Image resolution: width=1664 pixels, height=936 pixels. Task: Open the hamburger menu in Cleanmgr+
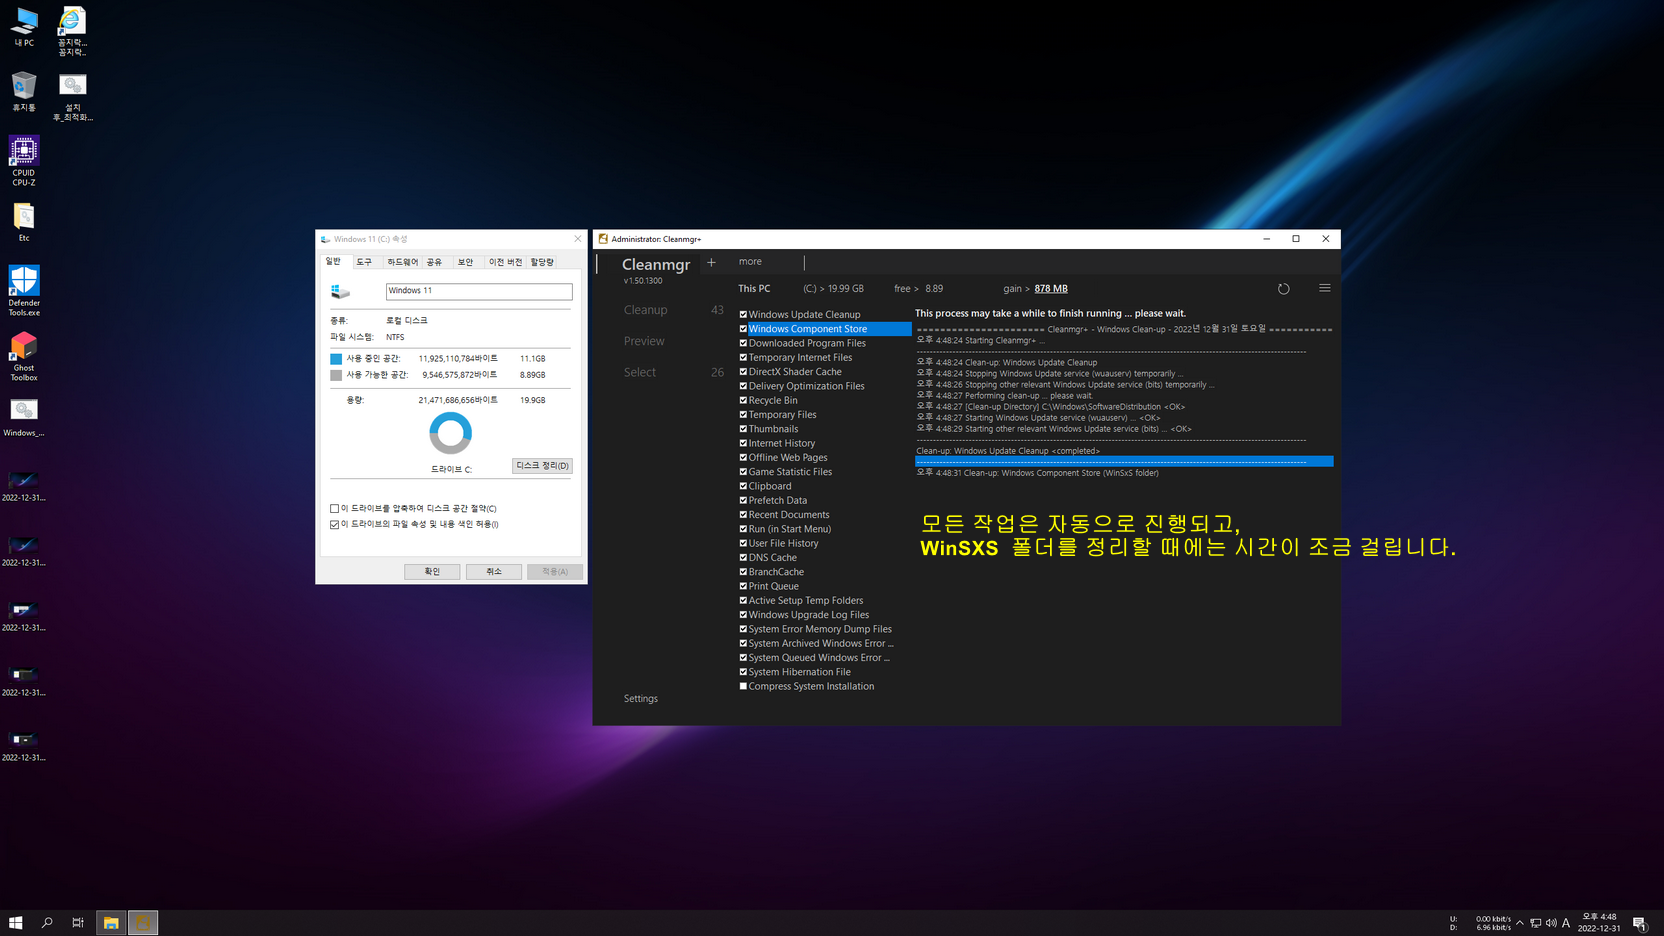pyautogui.click(x=1324, y=288)
